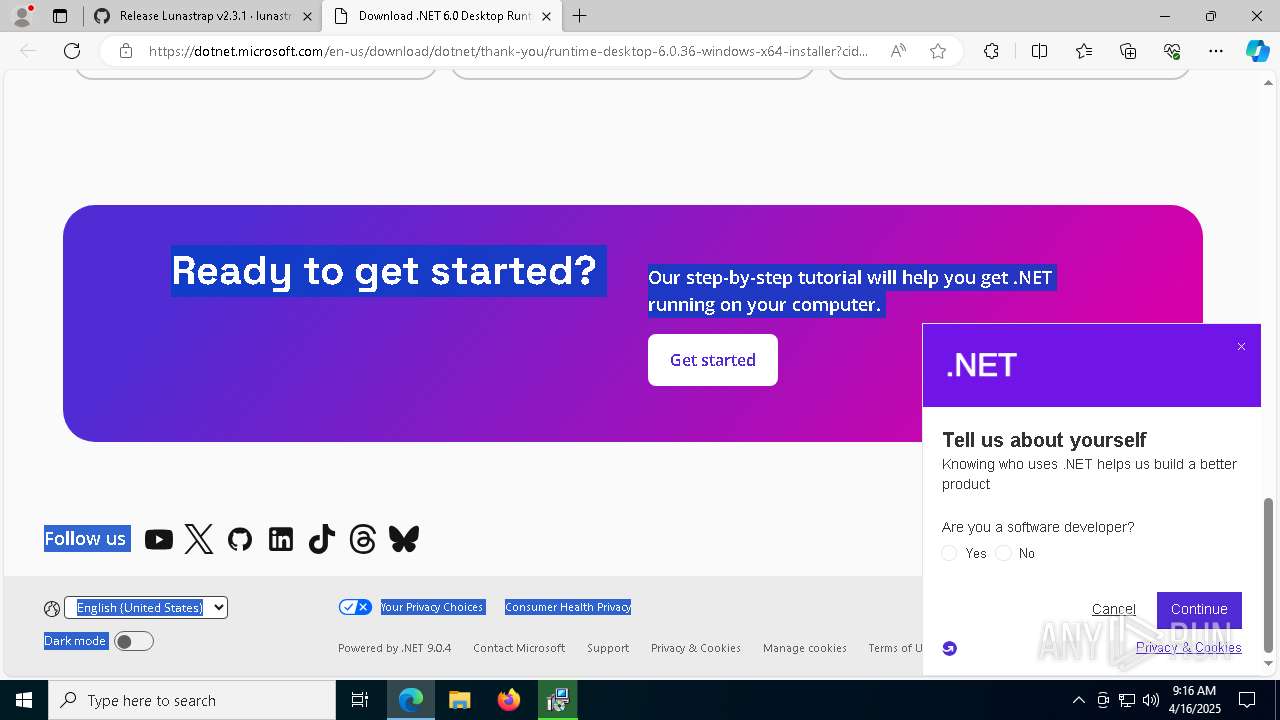Open the Copilot sidebar icon
Screen dimensions: 1280x720
1257,51
